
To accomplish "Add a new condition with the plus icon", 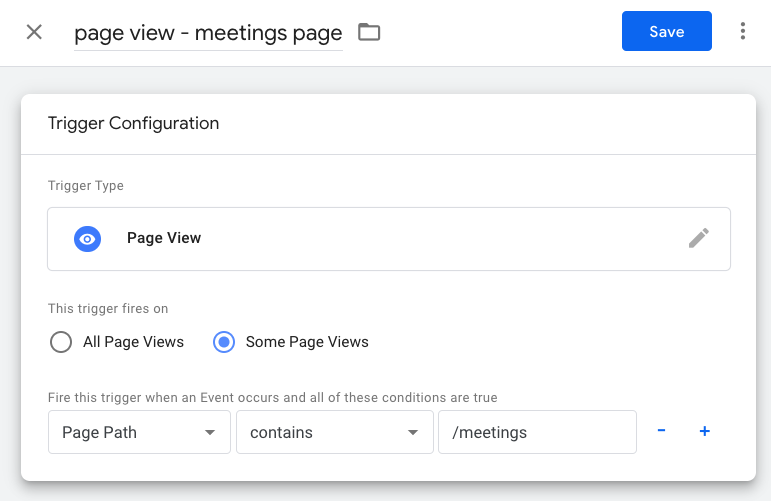I will click(705, 431).
